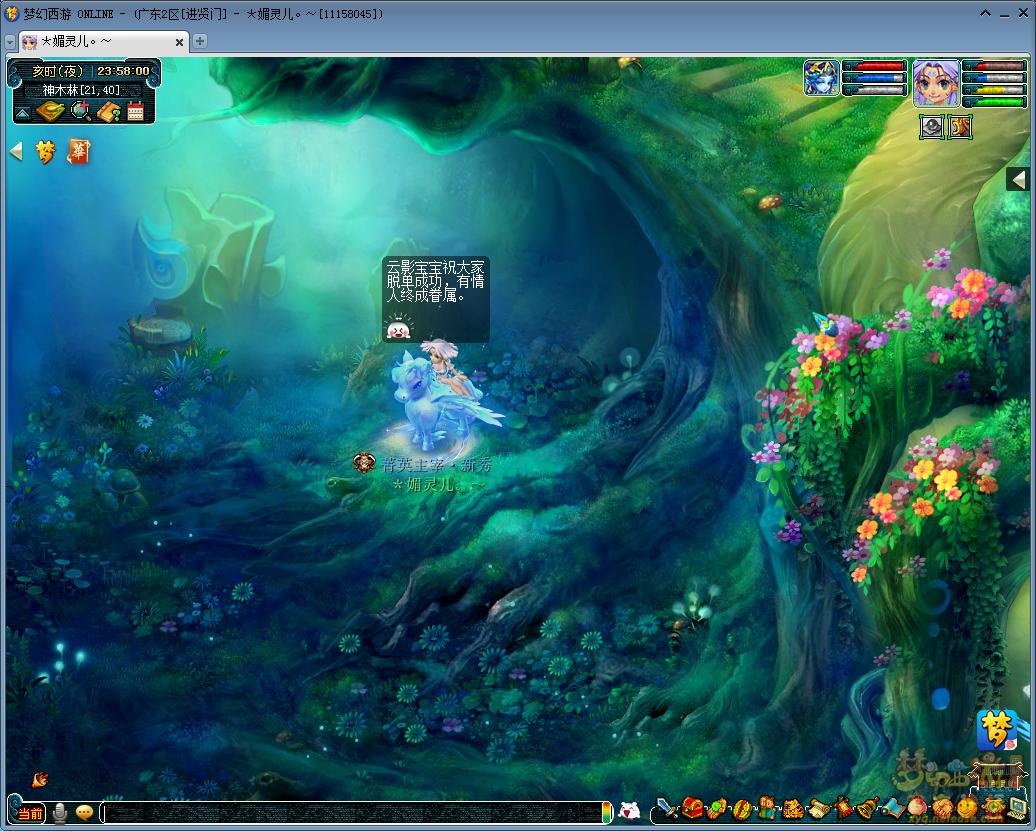Open the computer system settings icon
Viewport: 1036px width, 831px height.
click(1018, 808)
